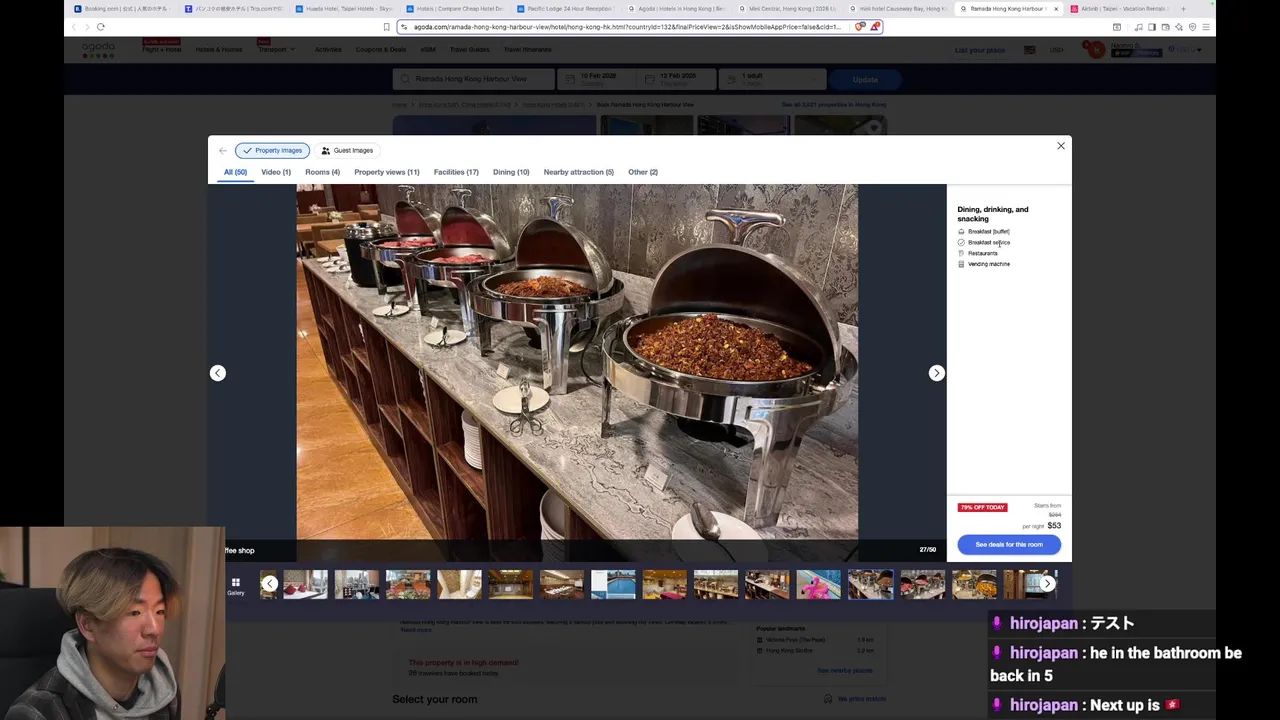
Task: Click the Restaurants amenity text
Action: pyautogui.click(x=982, y=254)
